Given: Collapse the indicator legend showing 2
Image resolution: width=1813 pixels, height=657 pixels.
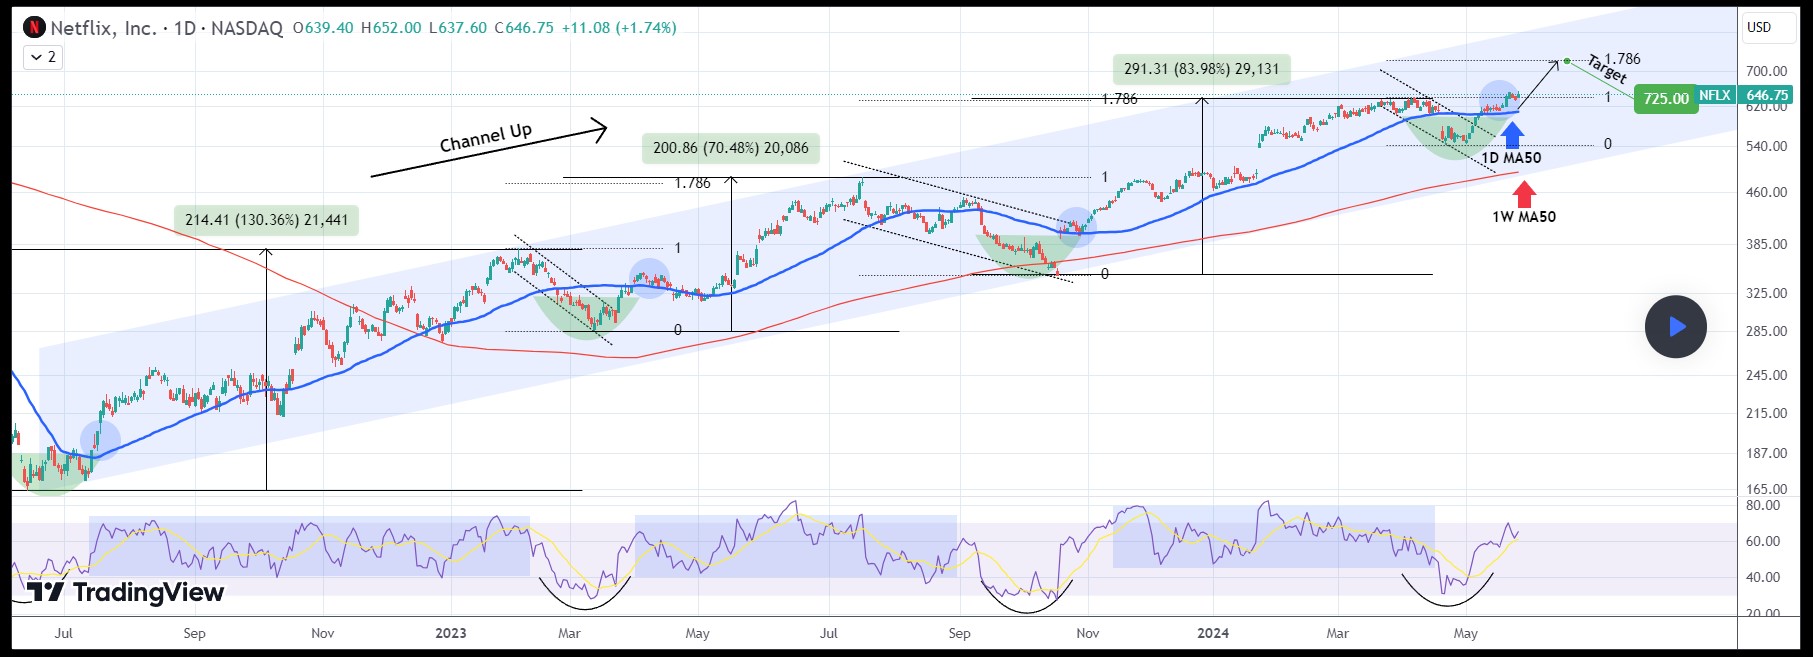Looking at the screenshot, I should point(44,57).
